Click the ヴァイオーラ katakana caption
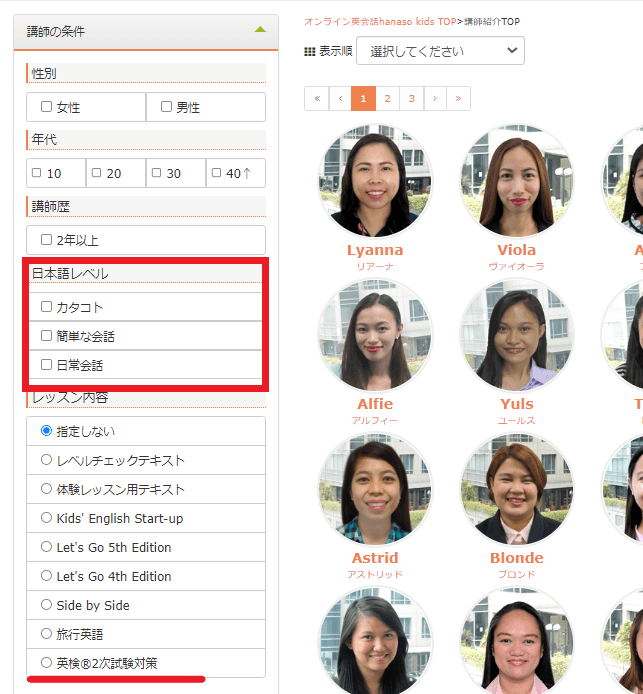The width and height of the screenshot is (643, 694). pos(516,266)
